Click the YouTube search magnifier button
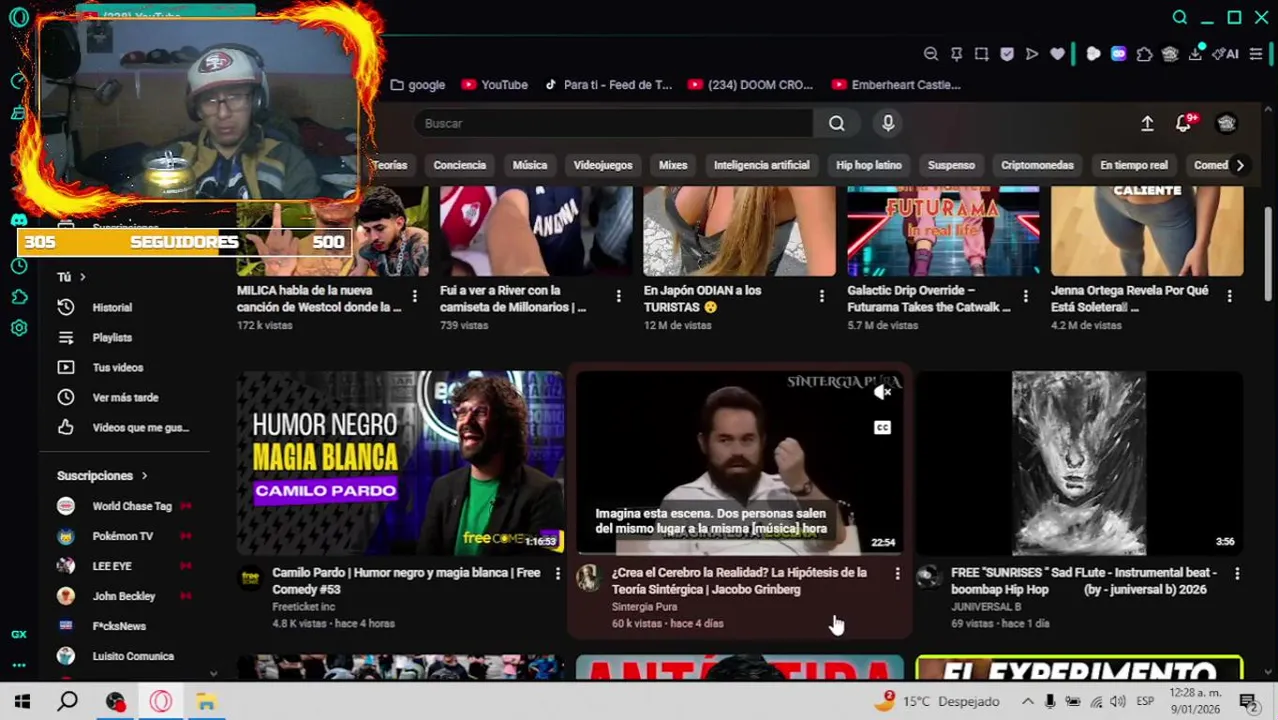Image resolution: width=1278 pixels, height=720 pixels. 837,123
